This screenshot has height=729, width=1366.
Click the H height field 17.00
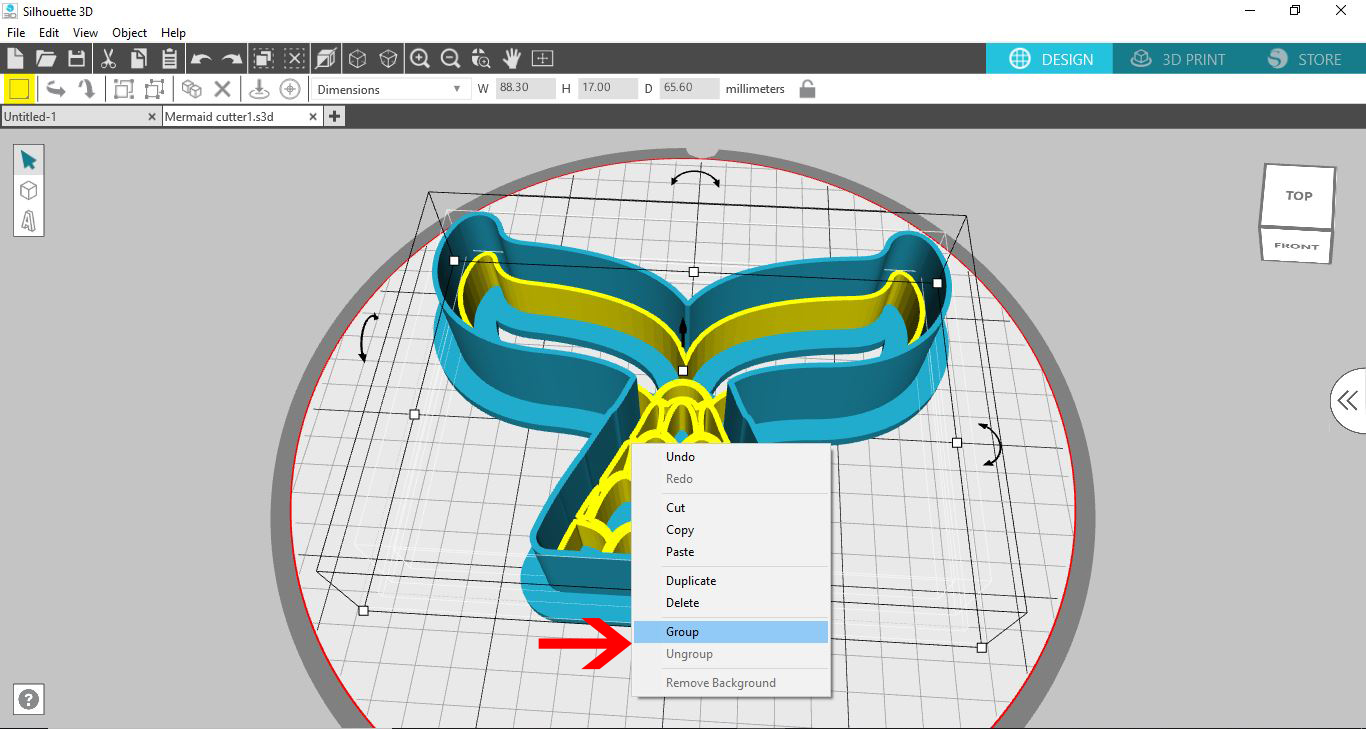(607, 88)
